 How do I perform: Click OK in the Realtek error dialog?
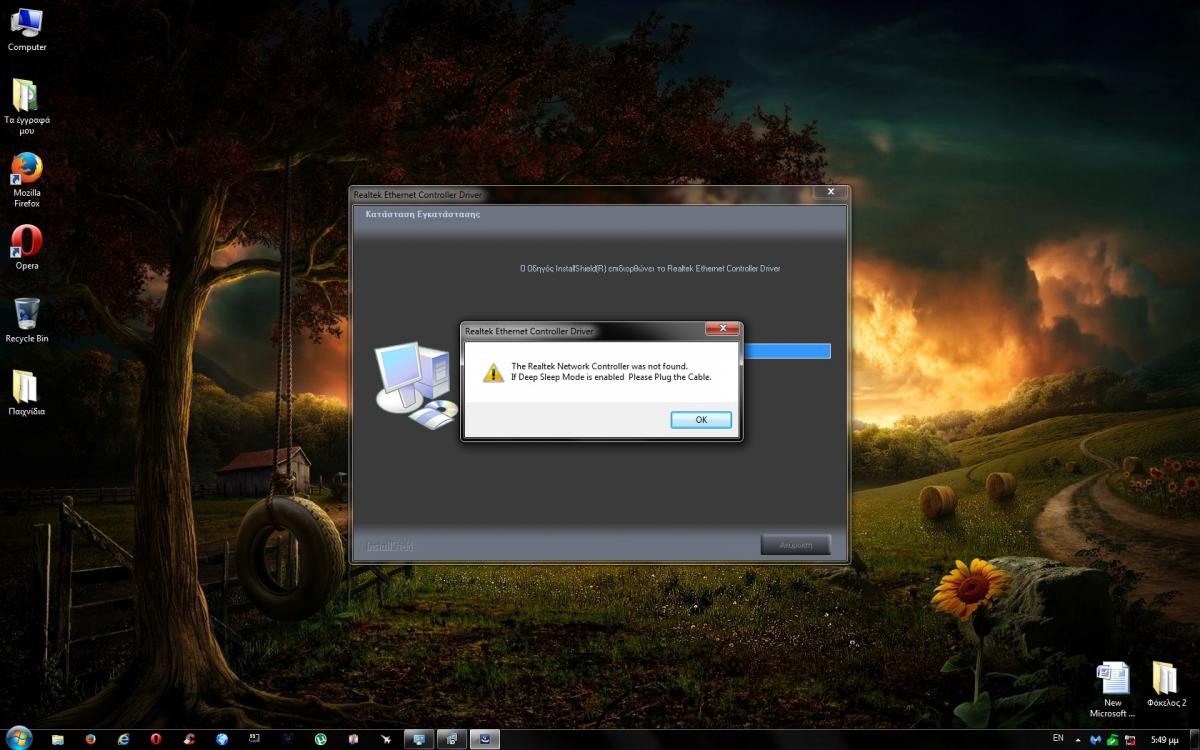pyautogui.click(x=701, y=420)
